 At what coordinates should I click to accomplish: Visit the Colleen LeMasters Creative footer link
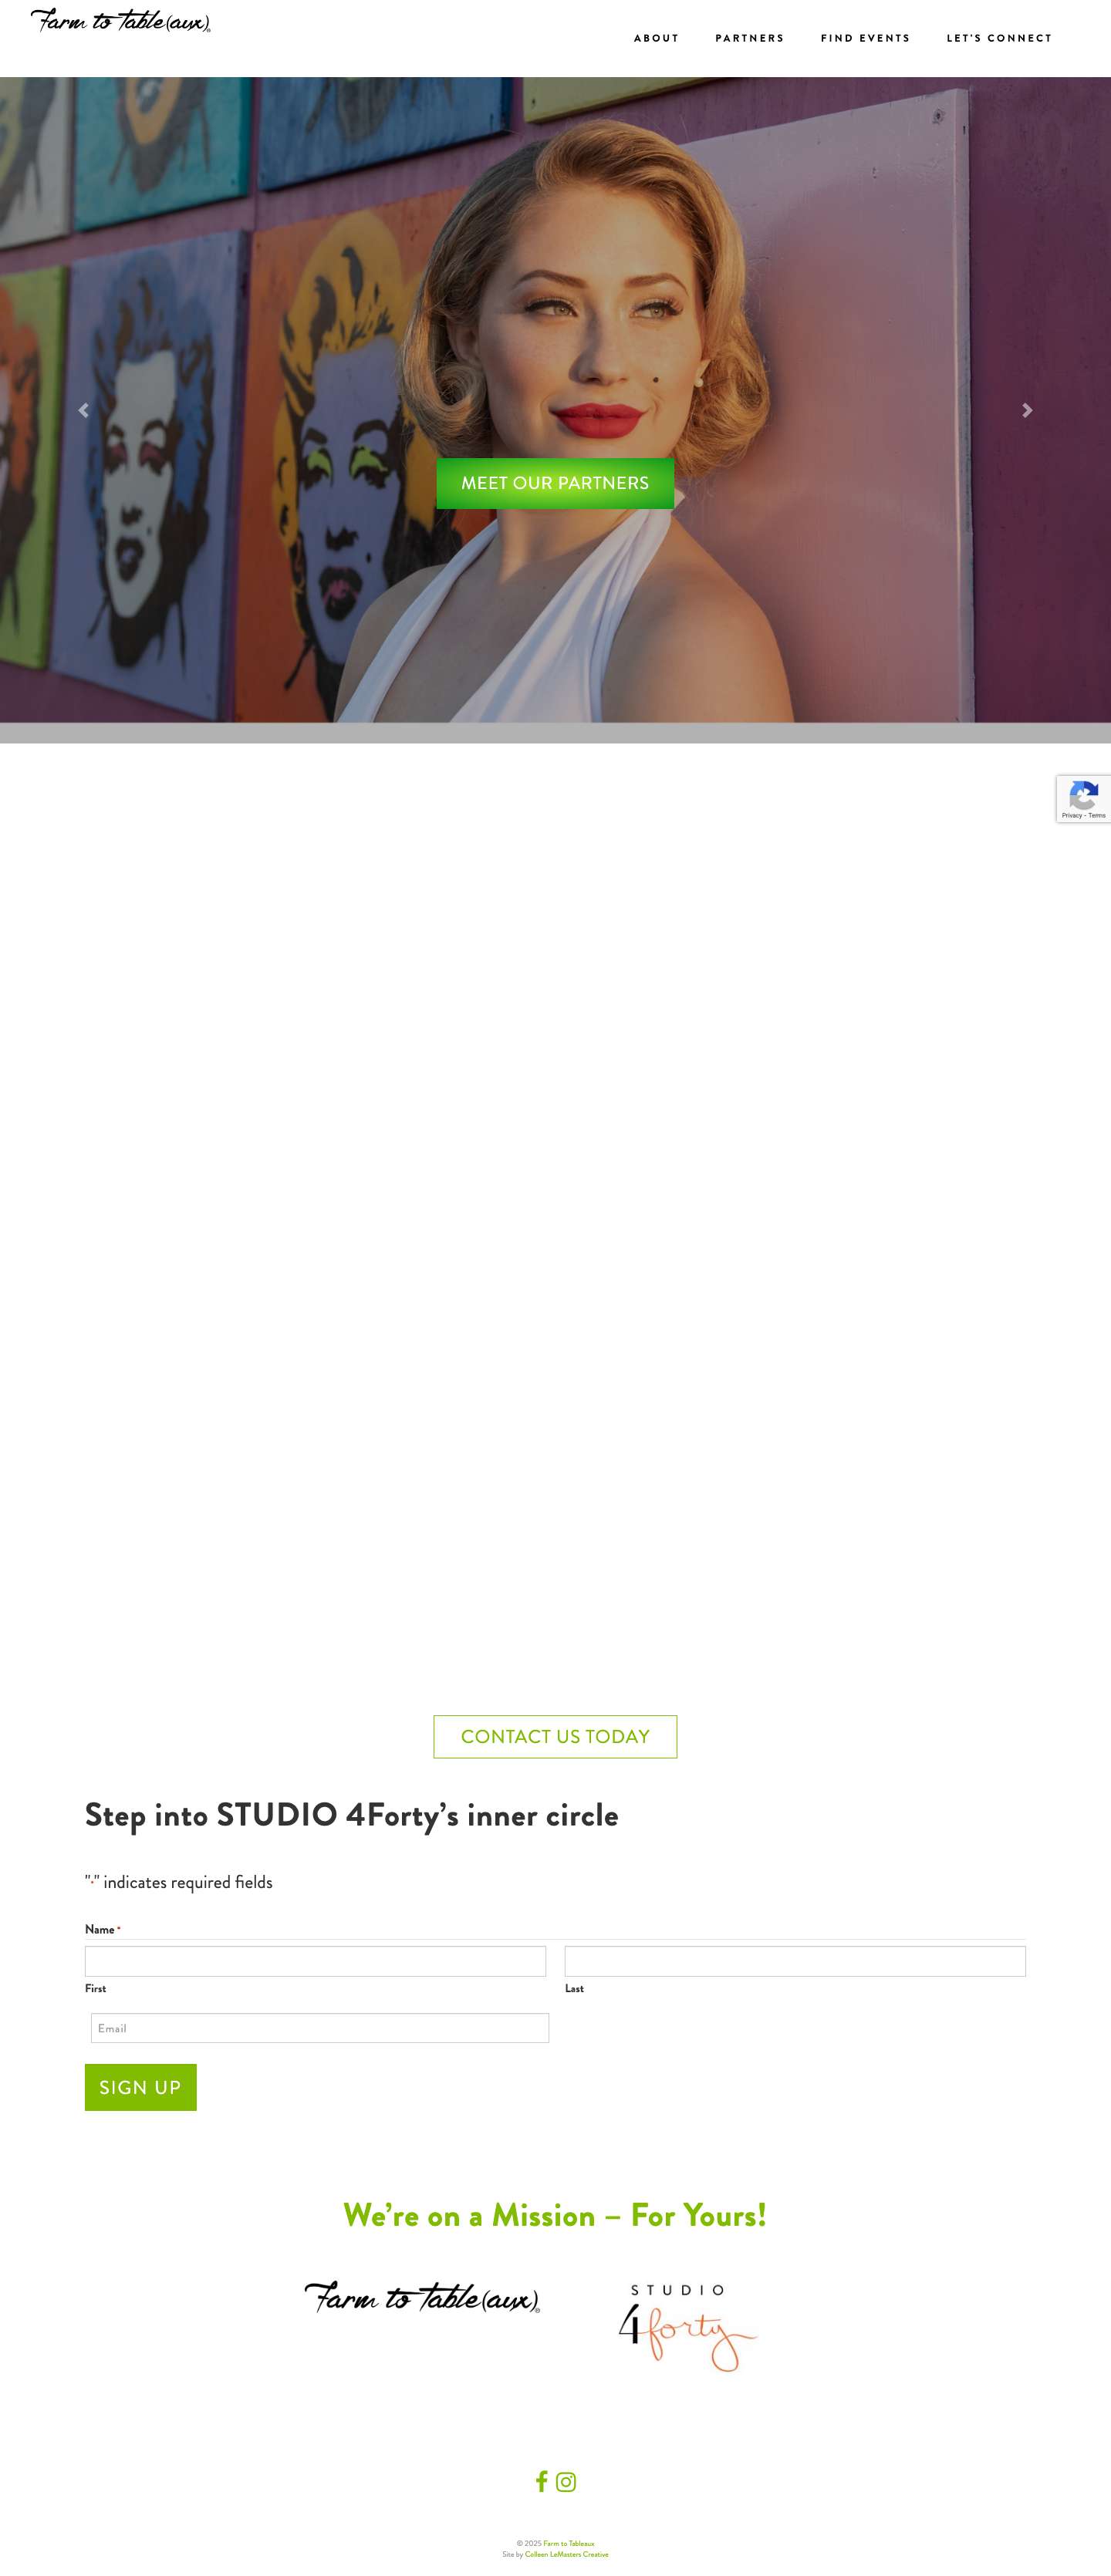coord(567,2554)
